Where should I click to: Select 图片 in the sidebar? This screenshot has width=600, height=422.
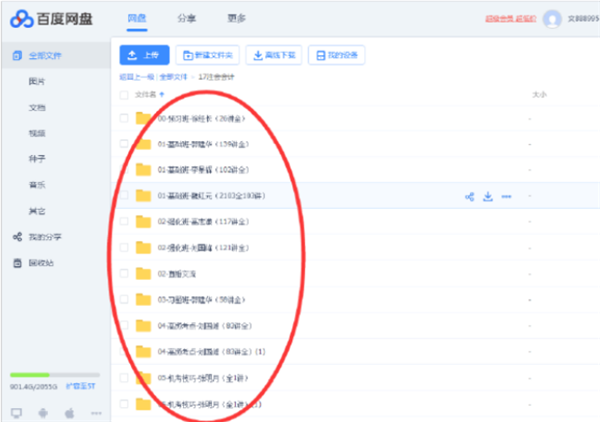pos(37,81)
